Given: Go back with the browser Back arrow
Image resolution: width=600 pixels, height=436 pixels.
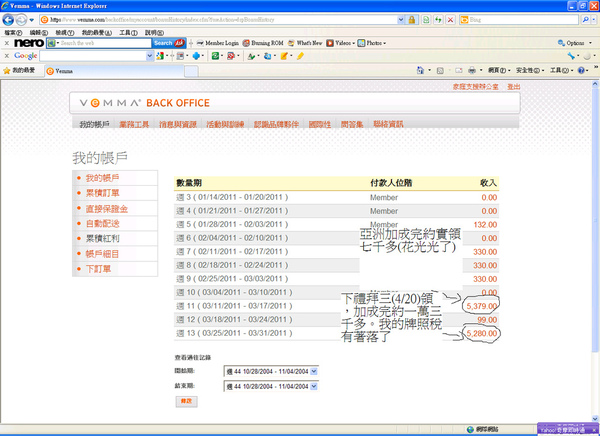Looking at the screenshot, I should coord(8,20).
